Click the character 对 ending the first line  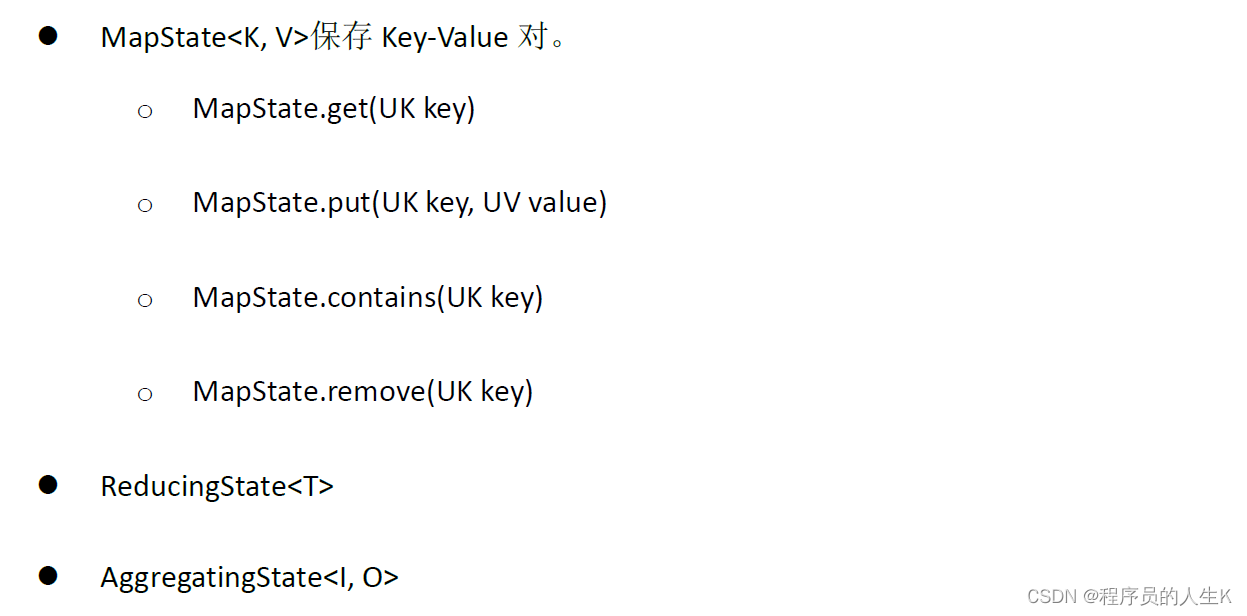[533, 38]
